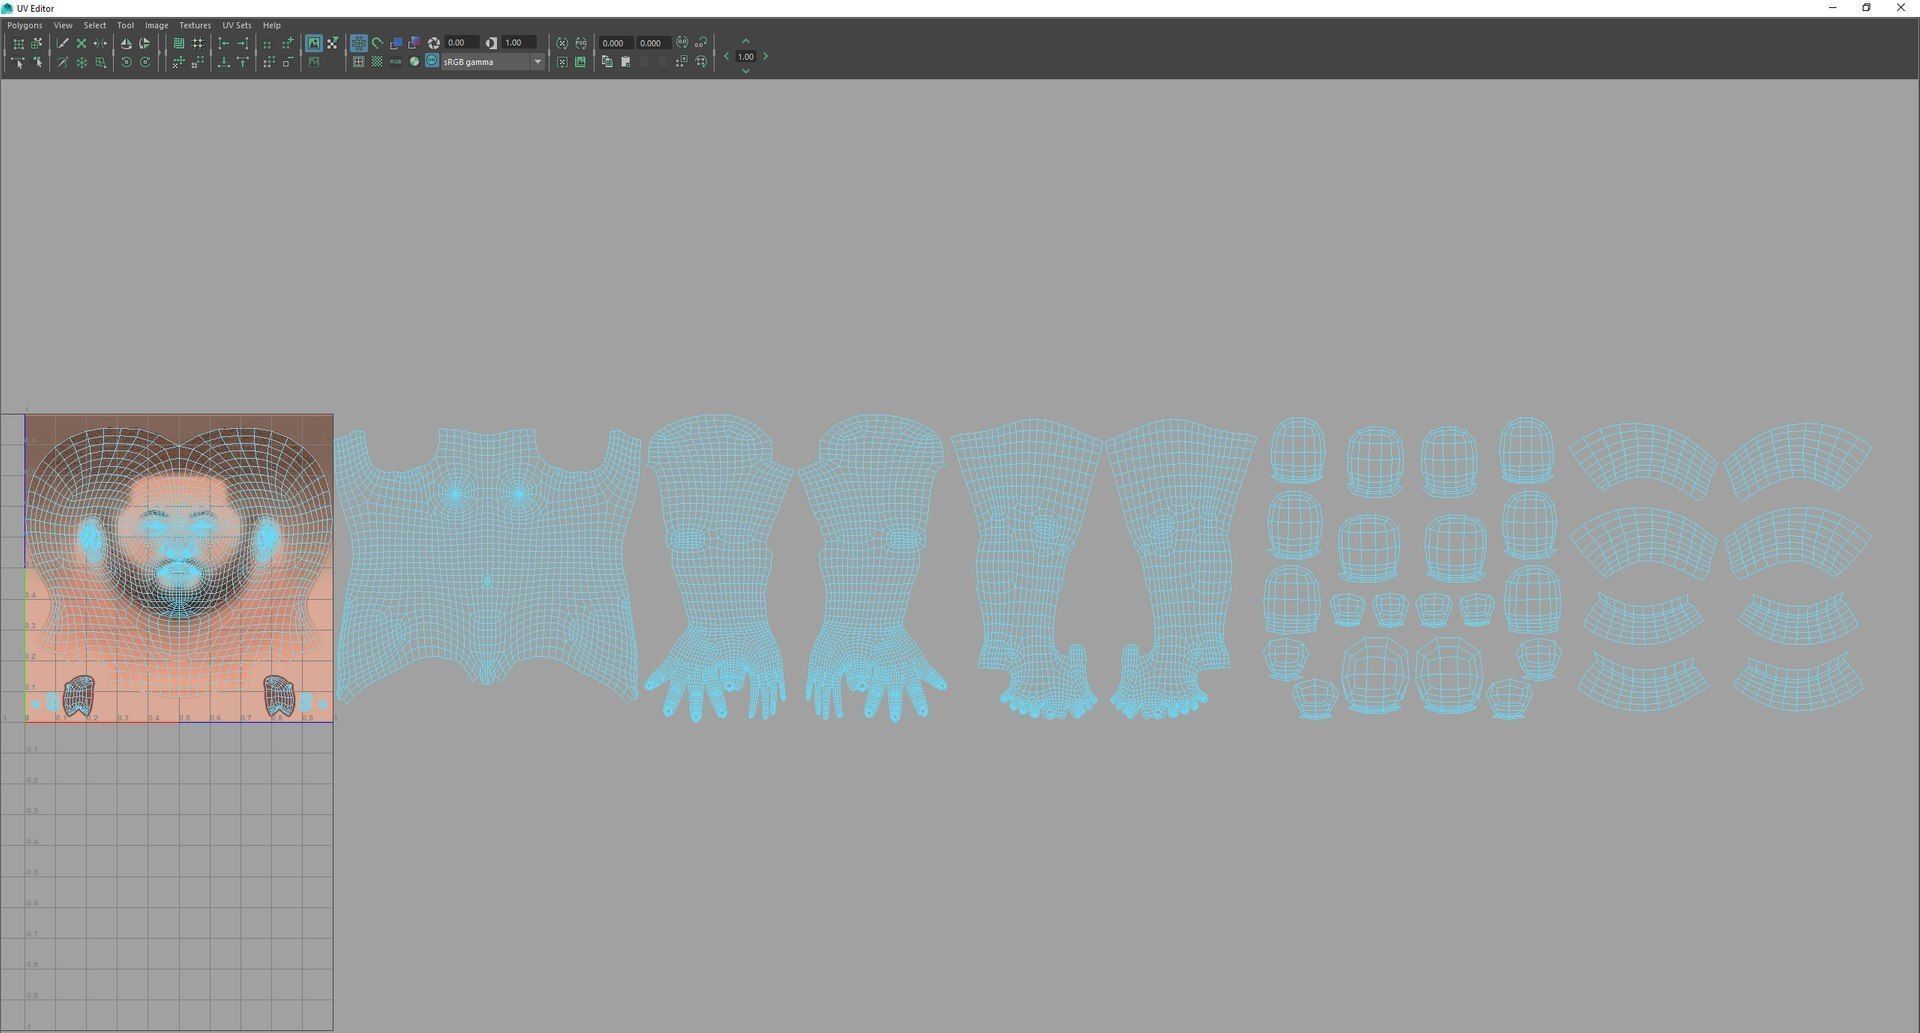This screenshot has height=1033, width=1920.
Task: Align UVs to minimum V
Action: click(x=224, y=62)
